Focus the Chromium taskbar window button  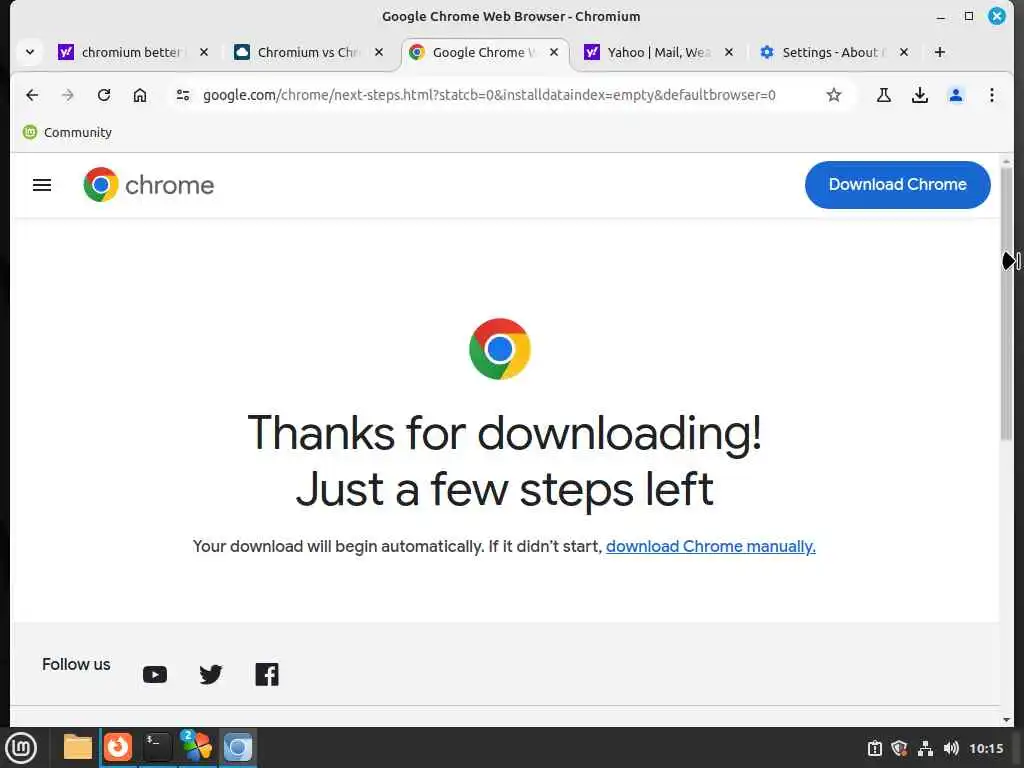pos(238,747)
